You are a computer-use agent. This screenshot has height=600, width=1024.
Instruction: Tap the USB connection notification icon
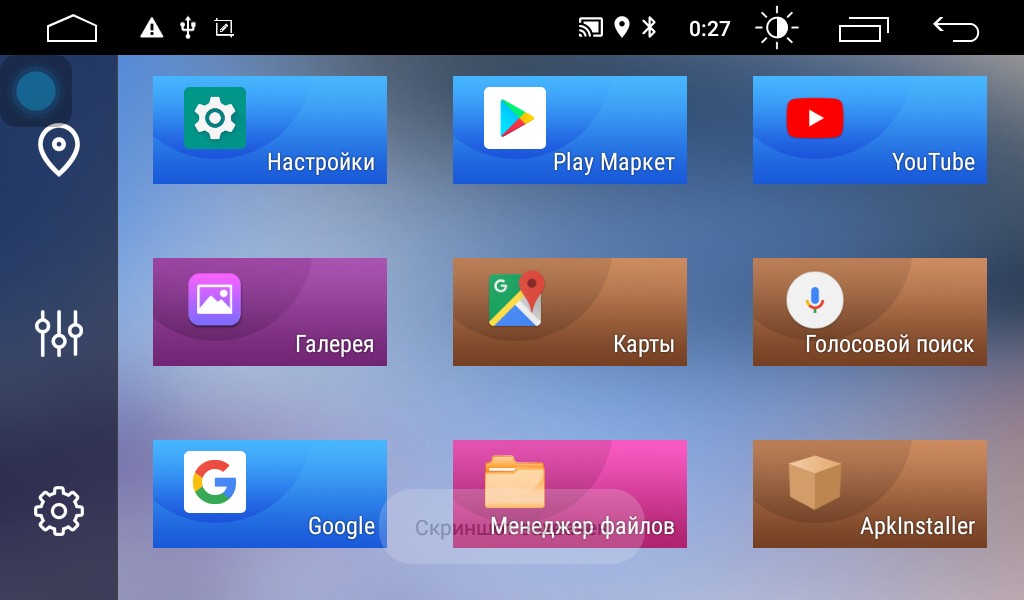click(x=187, y=28)
